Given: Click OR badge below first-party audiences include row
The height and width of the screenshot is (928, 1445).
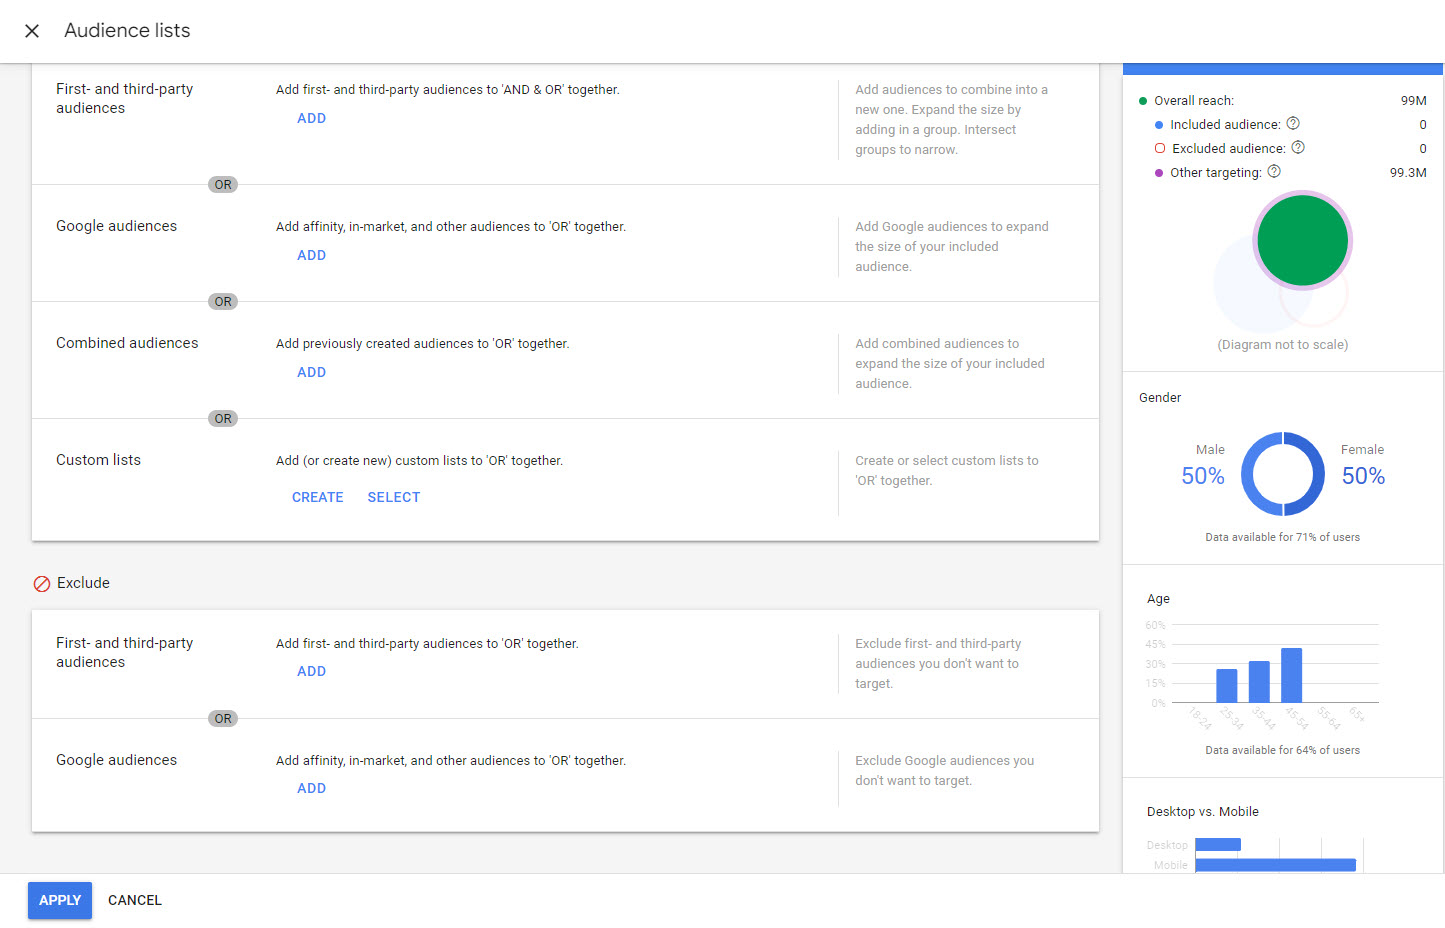Looking at the screenshot, I should (223, 185).
